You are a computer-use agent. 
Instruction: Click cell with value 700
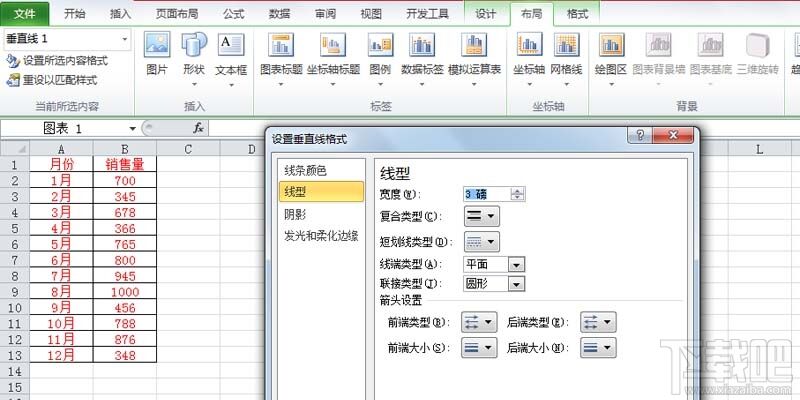point(124,181)
